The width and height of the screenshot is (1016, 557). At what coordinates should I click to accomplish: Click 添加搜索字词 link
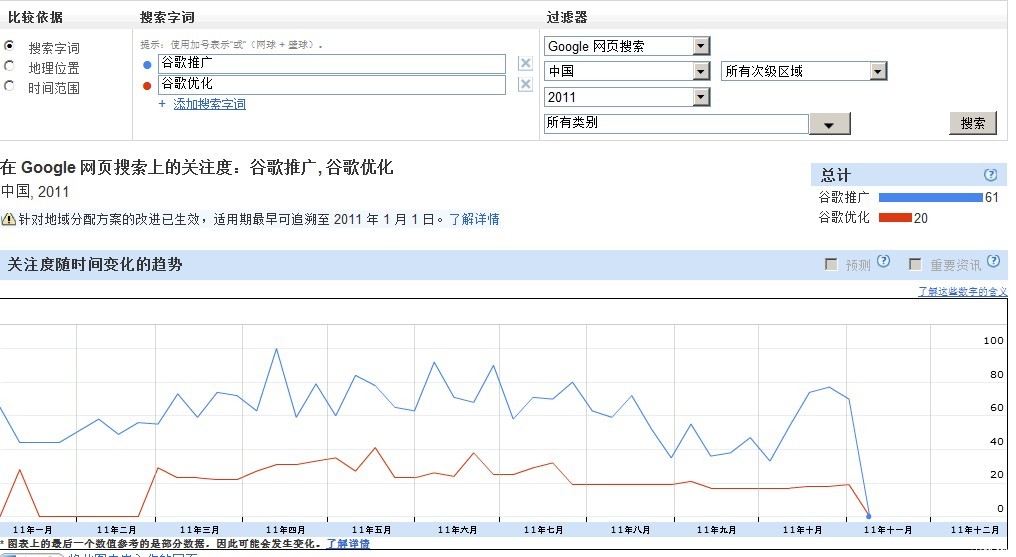click(x=209, y=104)
